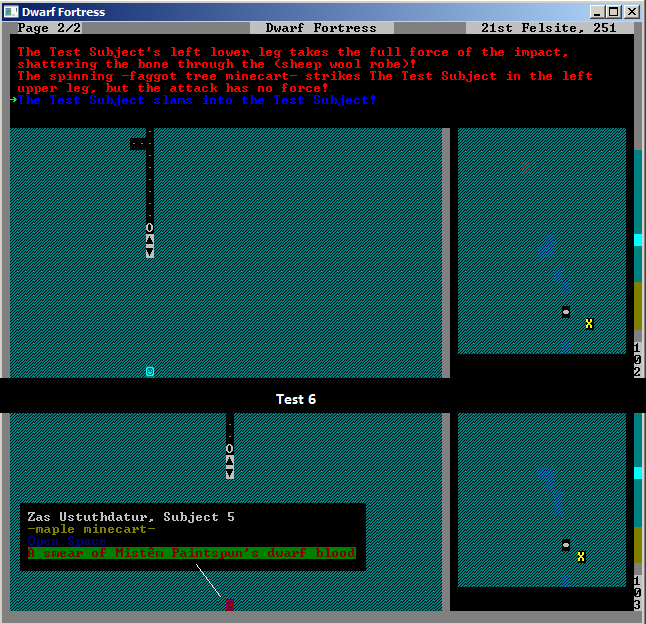Click the green arrow marker beside the last report

(14, 100)
